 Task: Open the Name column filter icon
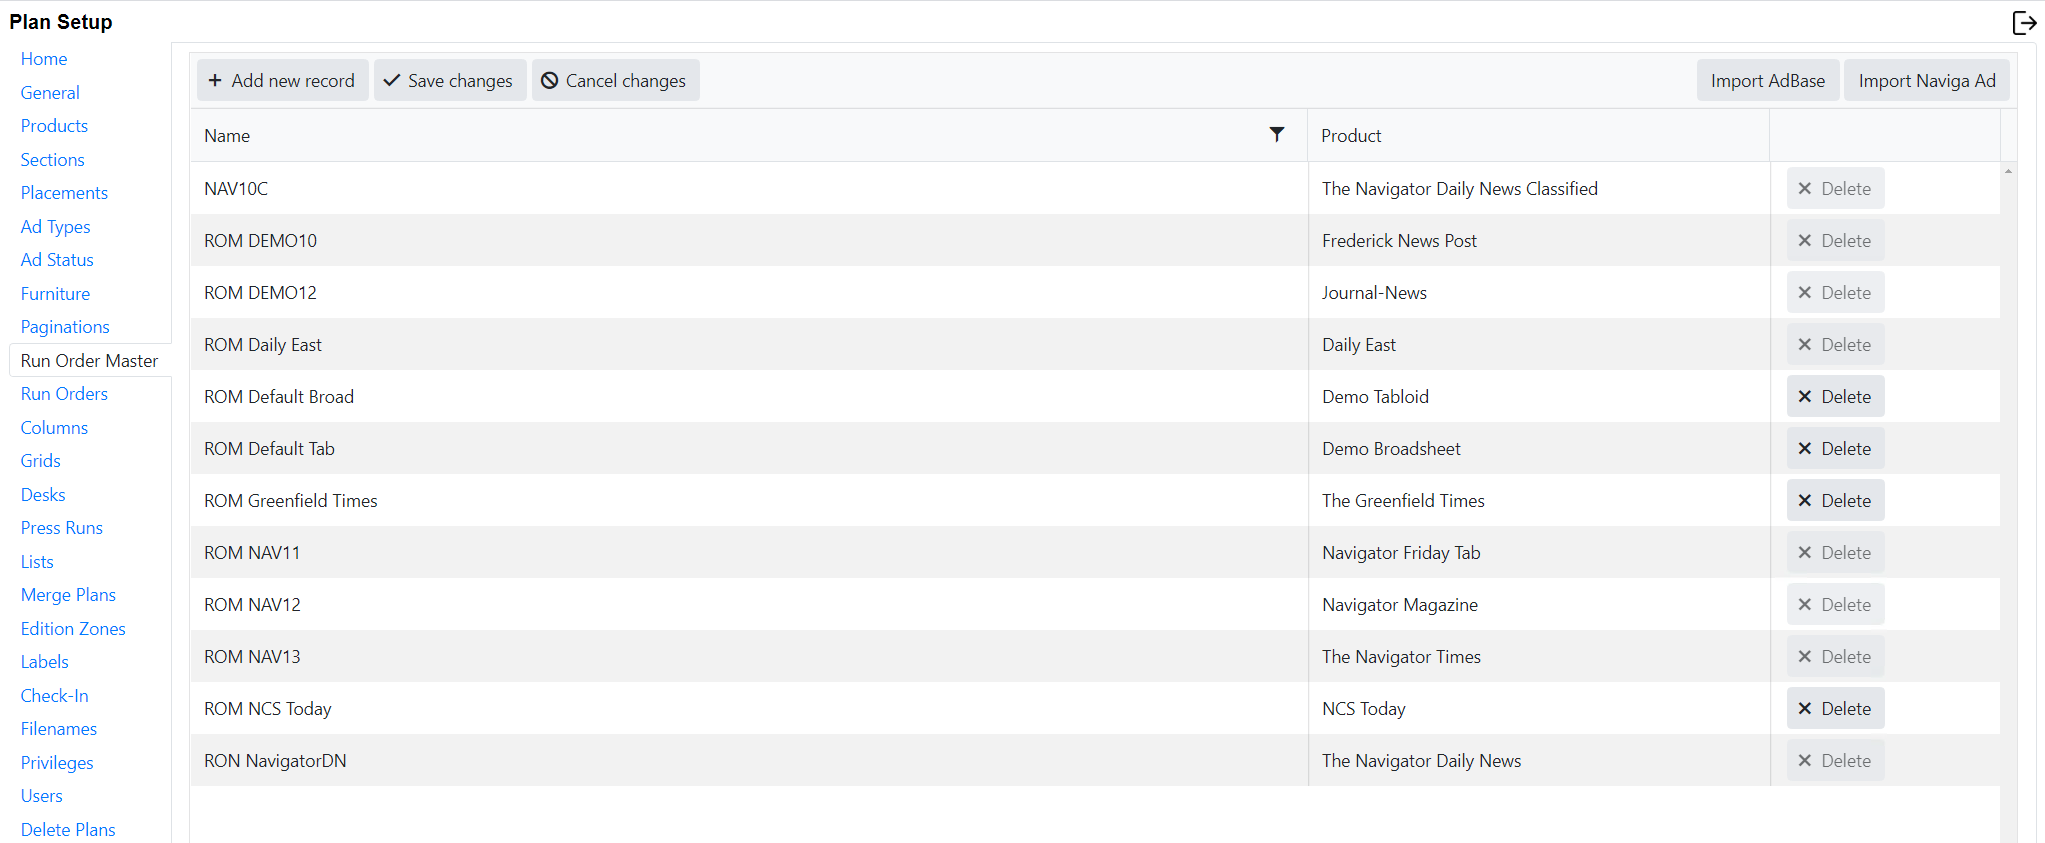(x=1277, y=134)
